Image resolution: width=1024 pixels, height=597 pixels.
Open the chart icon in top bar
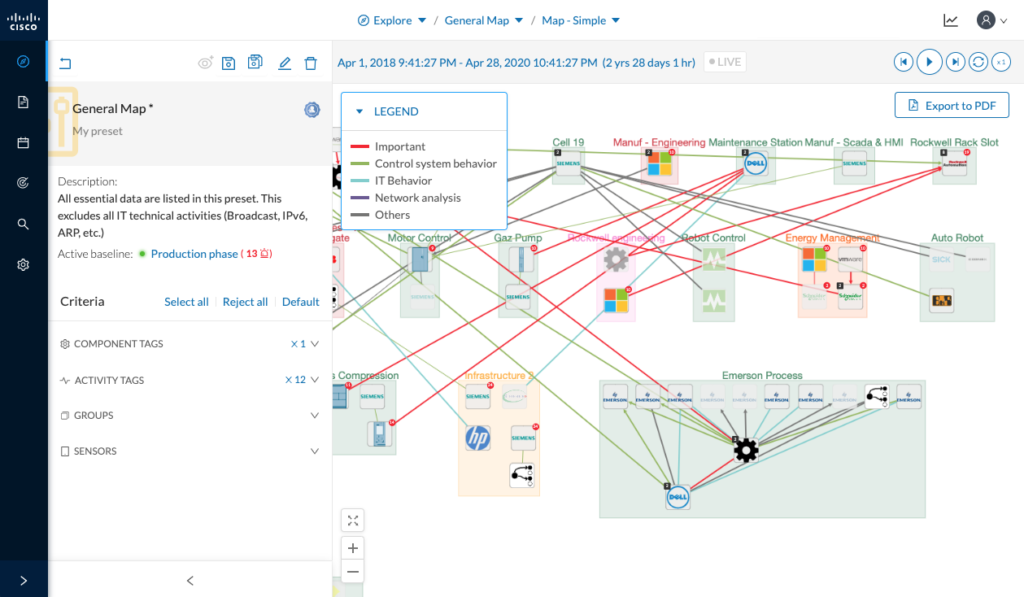pyautogui.click(x=951, y=20)
